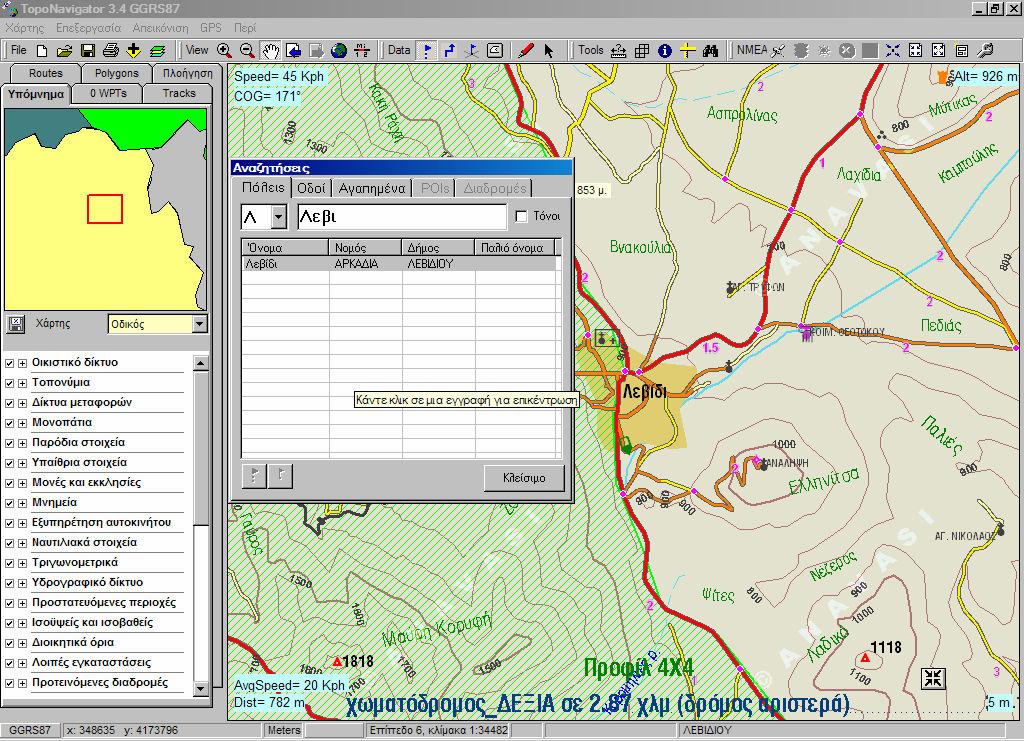The image size is (1024, 741).
Task: Go to previous view blue arrow
Action: click(293, 51)
